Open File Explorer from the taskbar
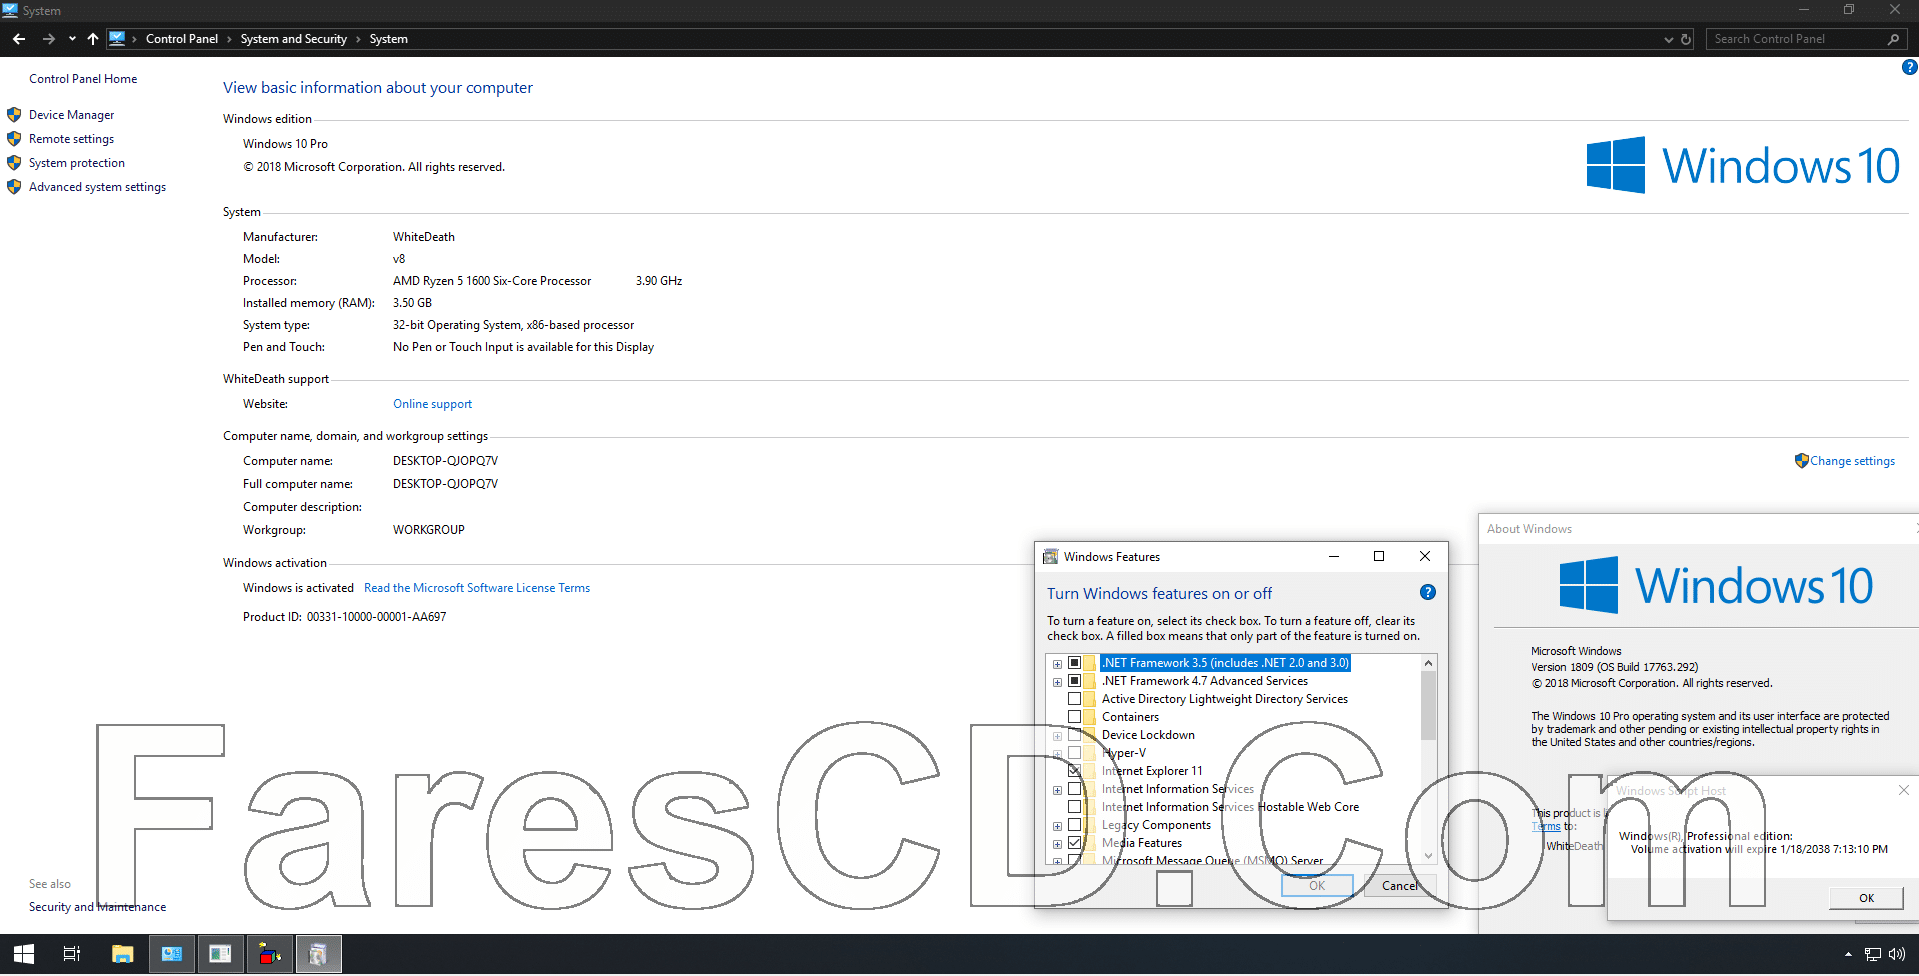This screenshot has height=976, width=1919. (x=122, y=954)
